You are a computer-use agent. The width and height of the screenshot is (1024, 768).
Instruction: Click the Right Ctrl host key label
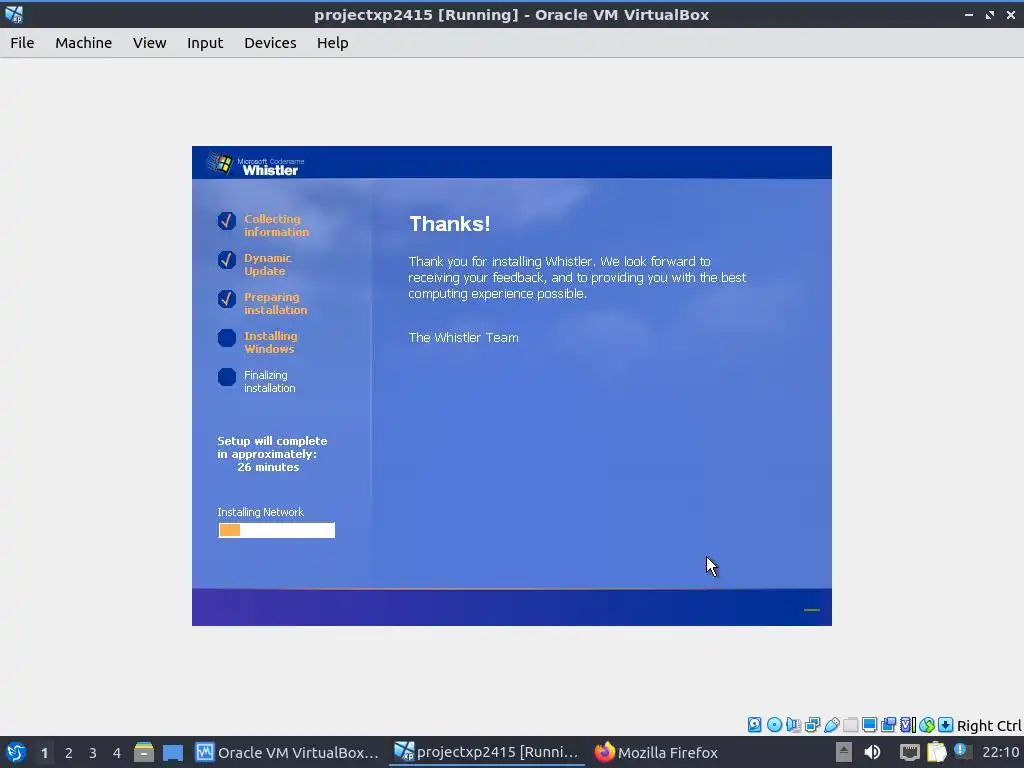coord(989,726)
